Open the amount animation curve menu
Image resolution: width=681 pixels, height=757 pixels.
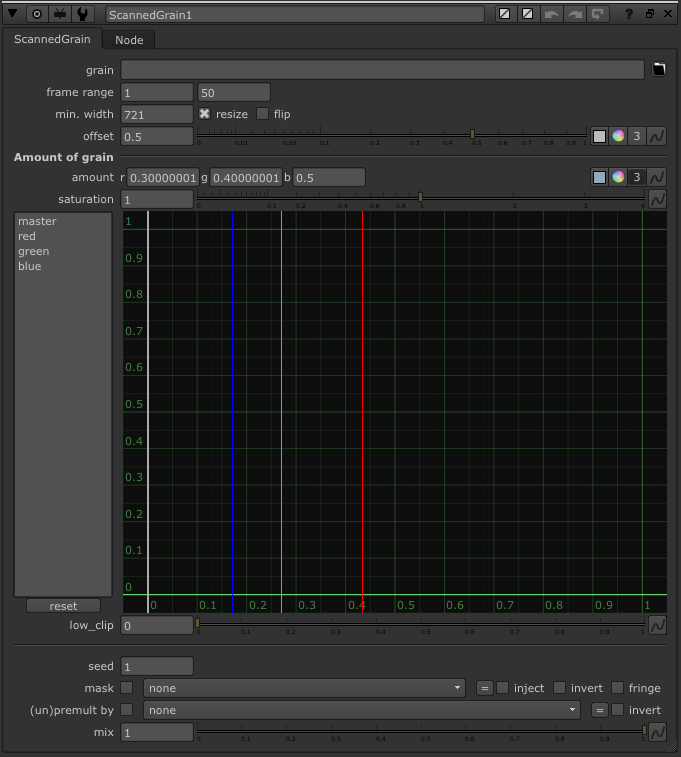[x=657, y=177]
